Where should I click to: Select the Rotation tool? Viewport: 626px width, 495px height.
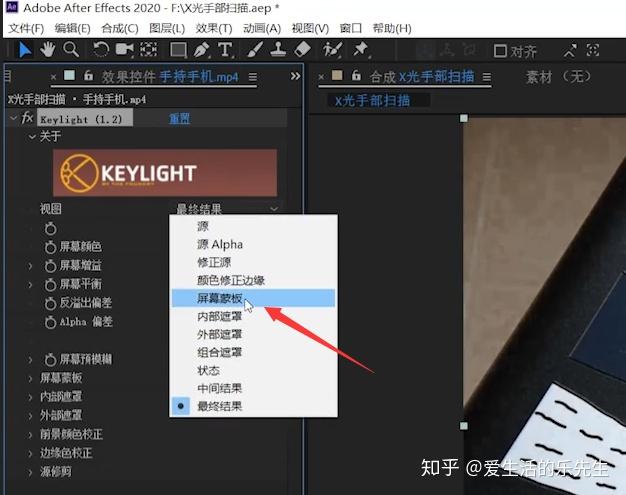[x=101, y=50]
